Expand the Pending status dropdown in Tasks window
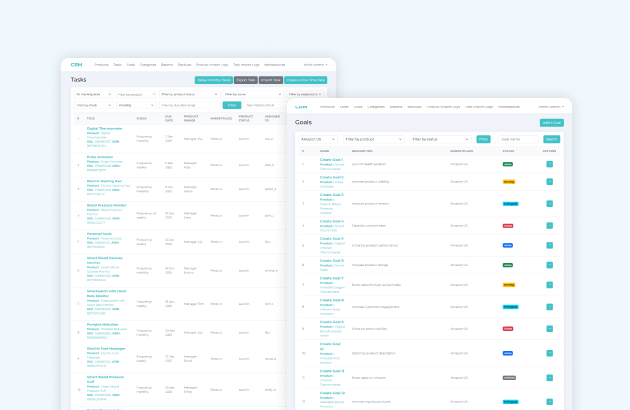 tap(136, 105)
